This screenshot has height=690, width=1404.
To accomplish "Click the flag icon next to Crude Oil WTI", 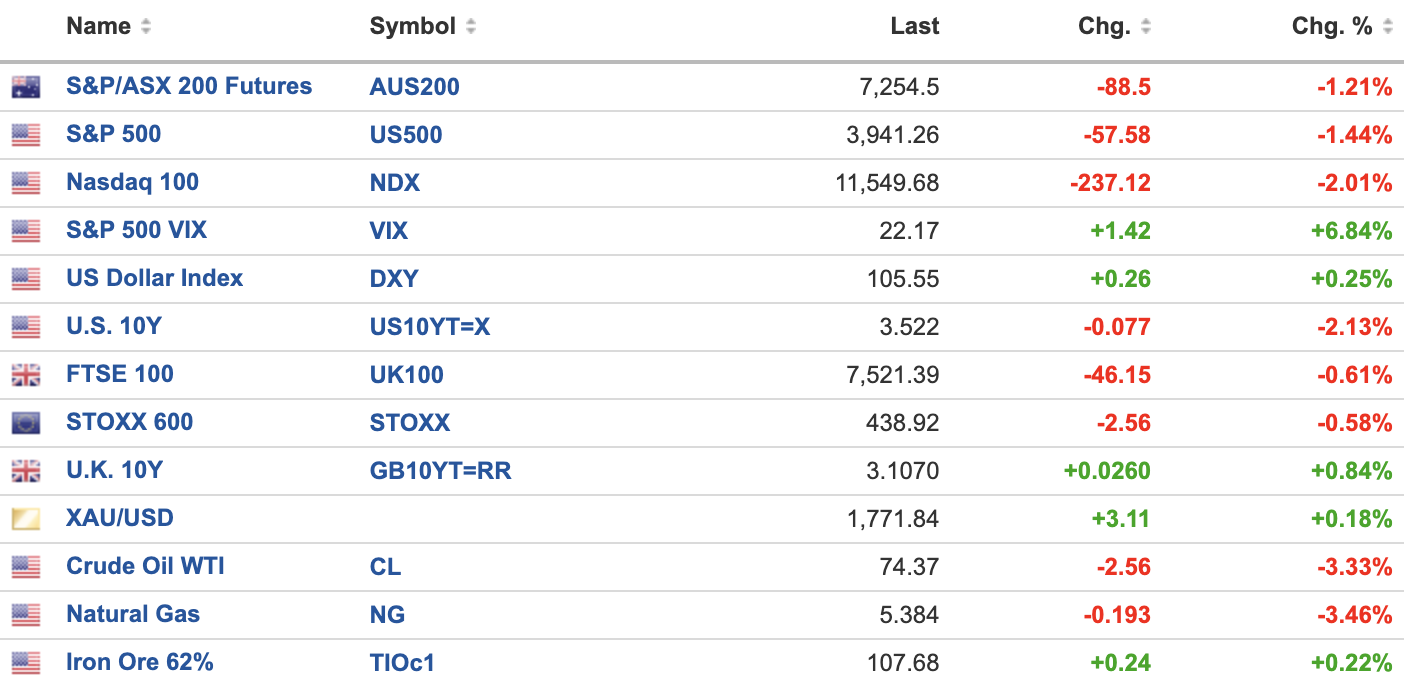I will [x=26, y=567].
